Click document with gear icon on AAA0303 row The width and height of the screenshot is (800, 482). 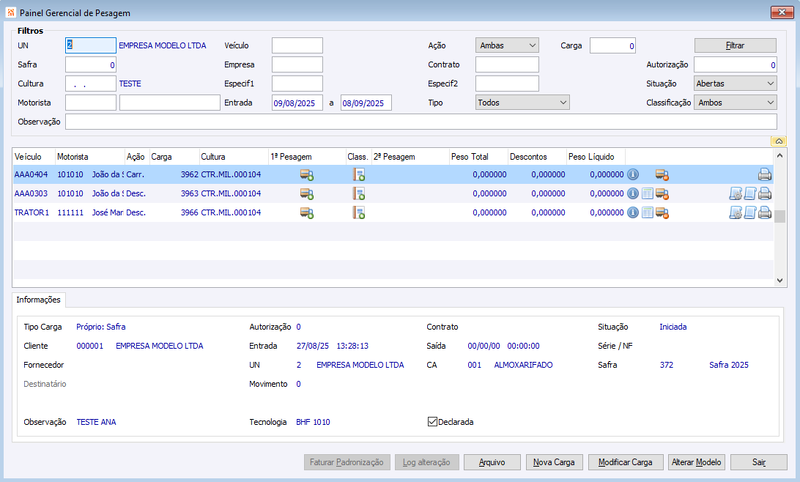(x=735, y=194)
